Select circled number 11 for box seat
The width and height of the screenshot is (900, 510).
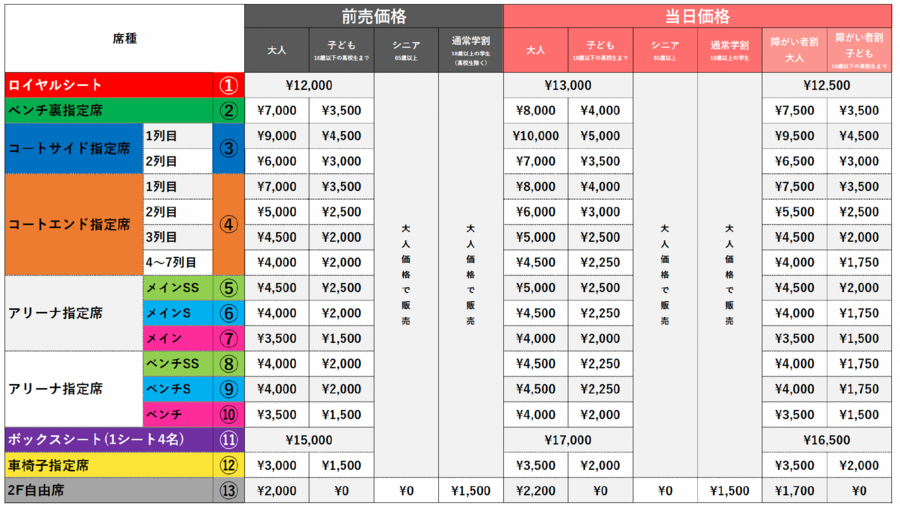click(229, 440)
